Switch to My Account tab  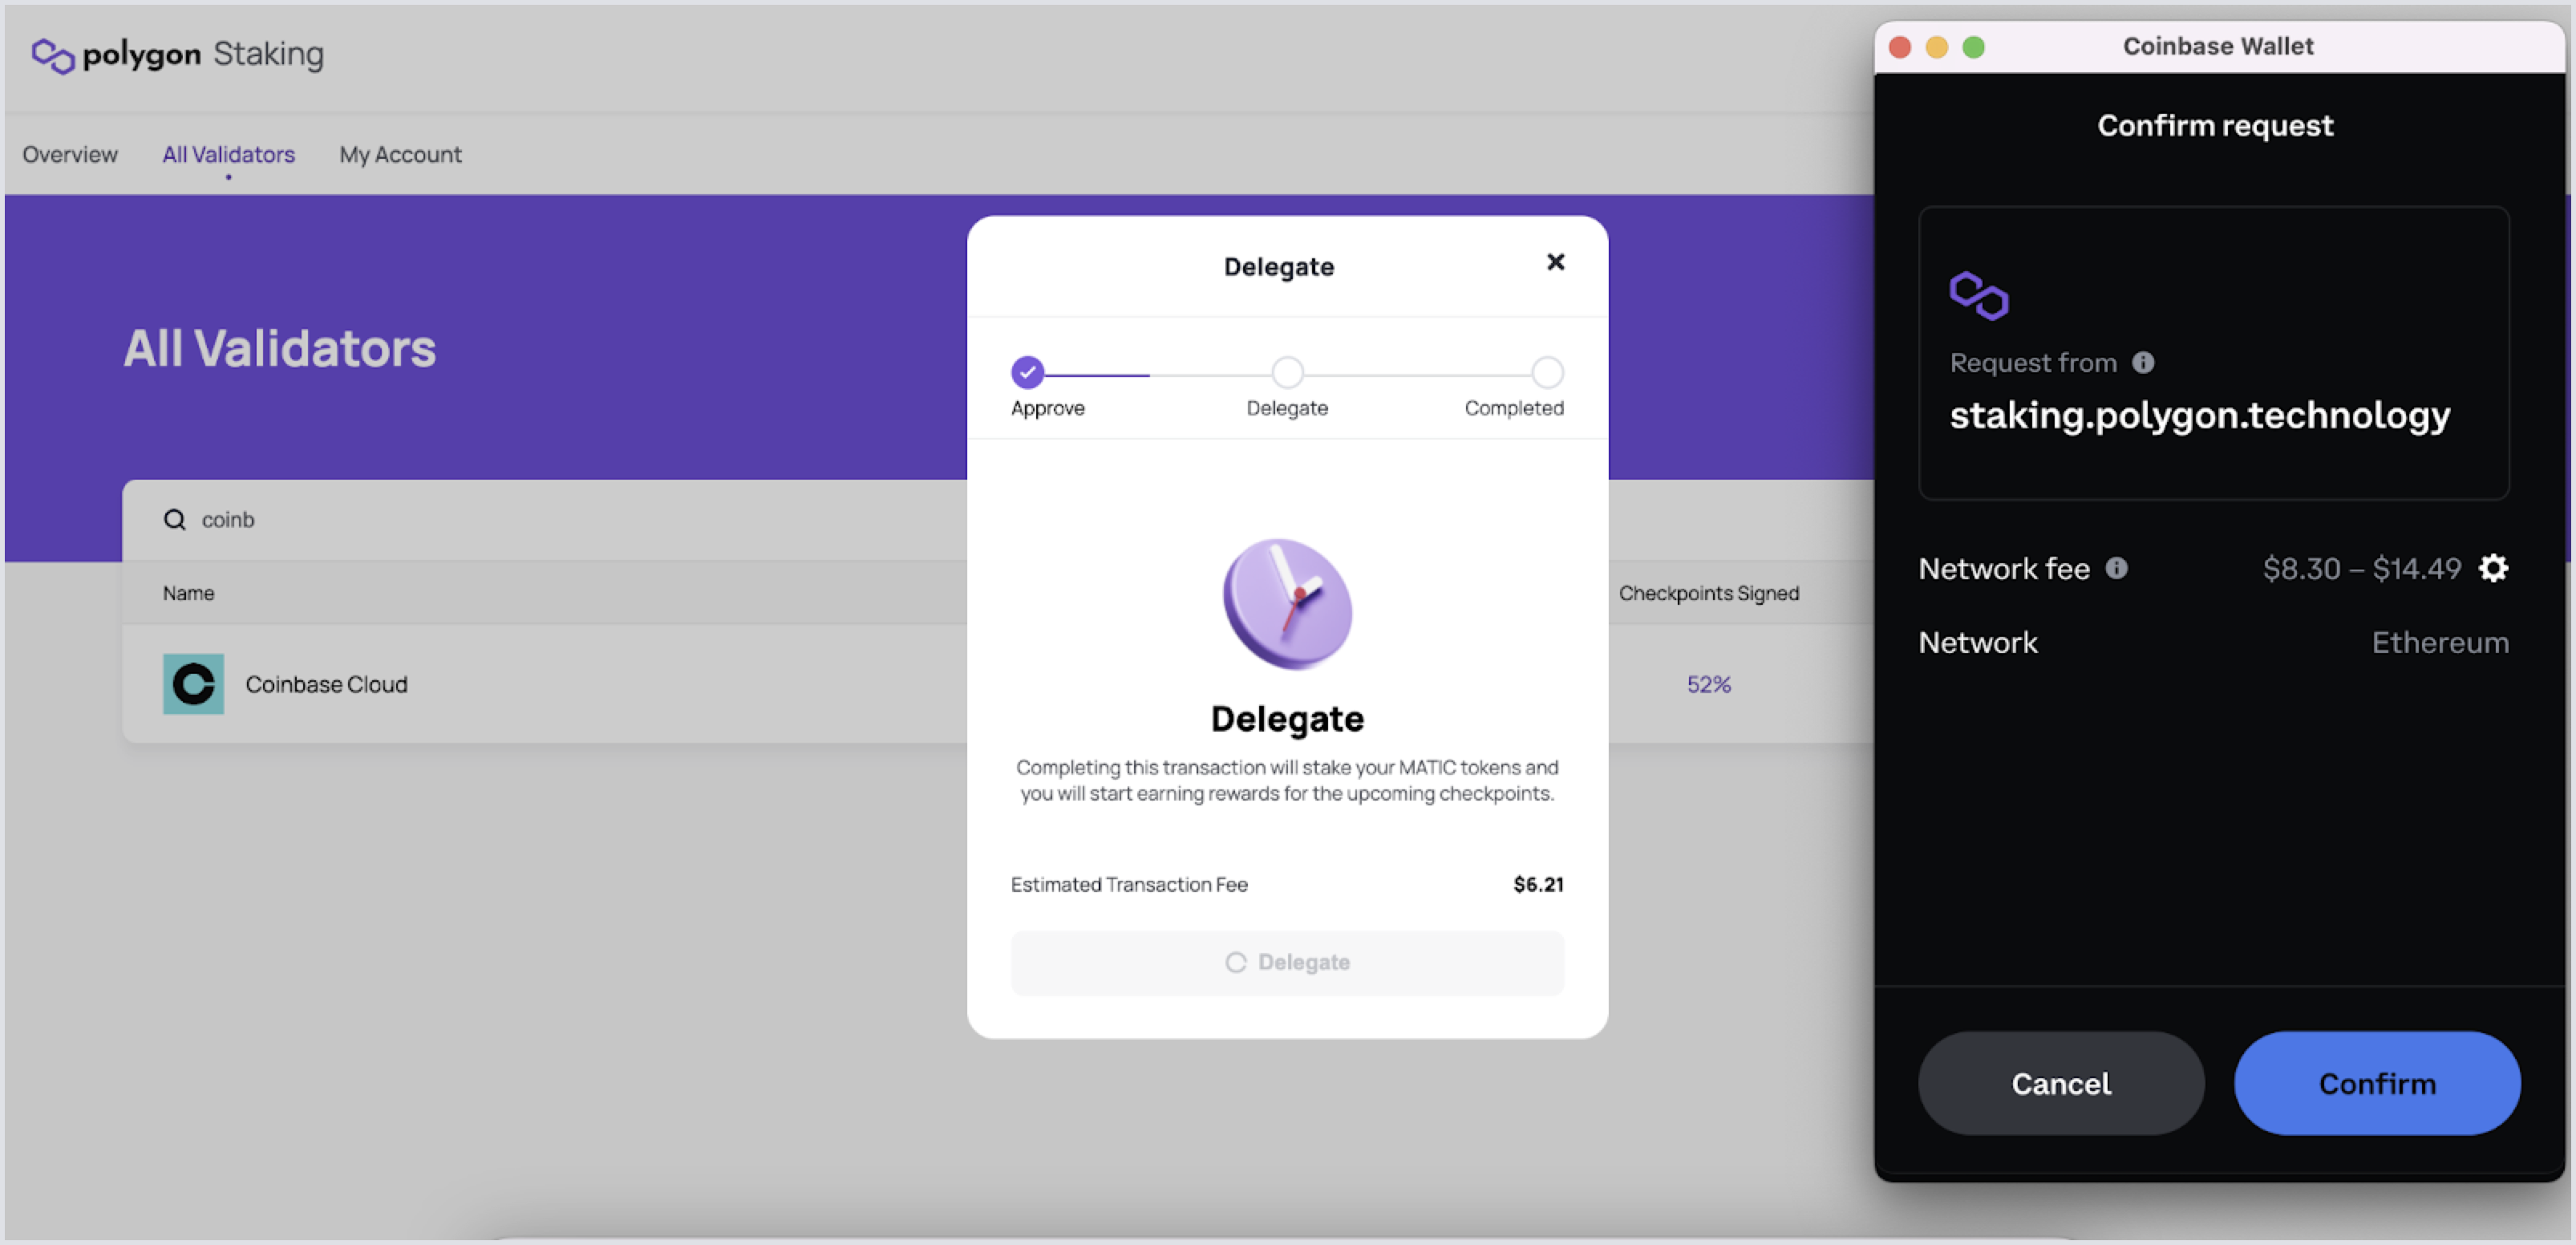point(400,154)
